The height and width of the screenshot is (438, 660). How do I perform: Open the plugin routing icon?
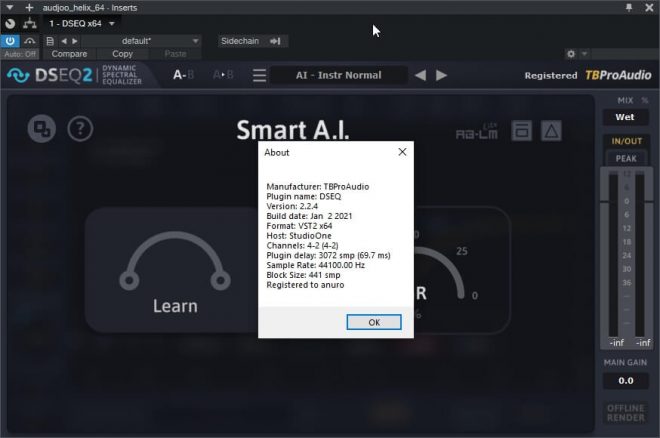tap(29, 24)
